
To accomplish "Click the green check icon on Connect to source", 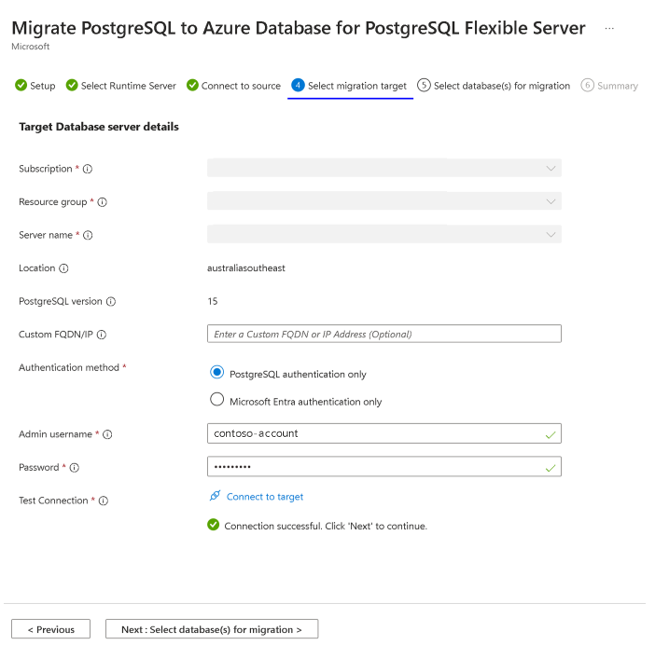I will [192, 85].
